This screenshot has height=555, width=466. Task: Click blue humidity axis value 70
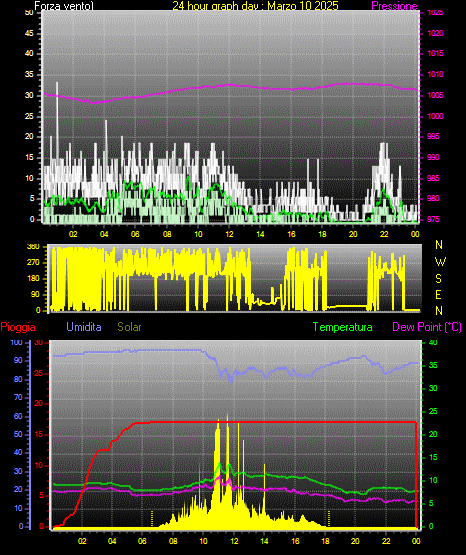pyautogui.click(x=18, y=397)
